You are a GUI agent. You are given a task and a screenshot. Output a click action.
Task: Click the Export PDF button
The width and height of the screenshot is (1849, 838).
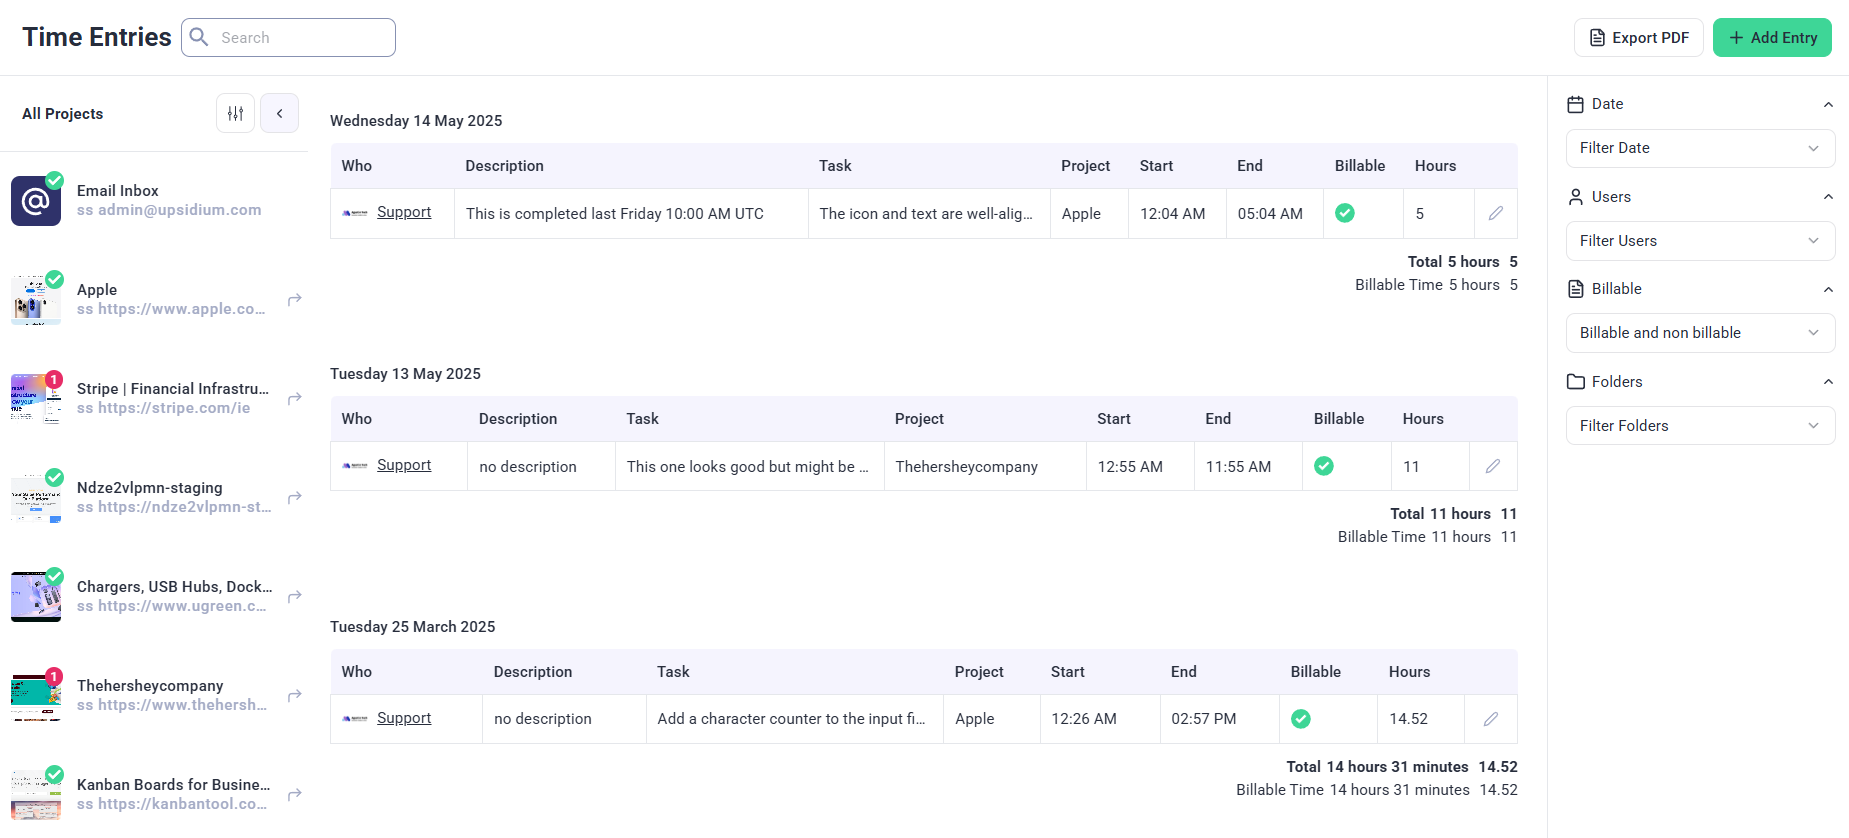coord(1638,38)
